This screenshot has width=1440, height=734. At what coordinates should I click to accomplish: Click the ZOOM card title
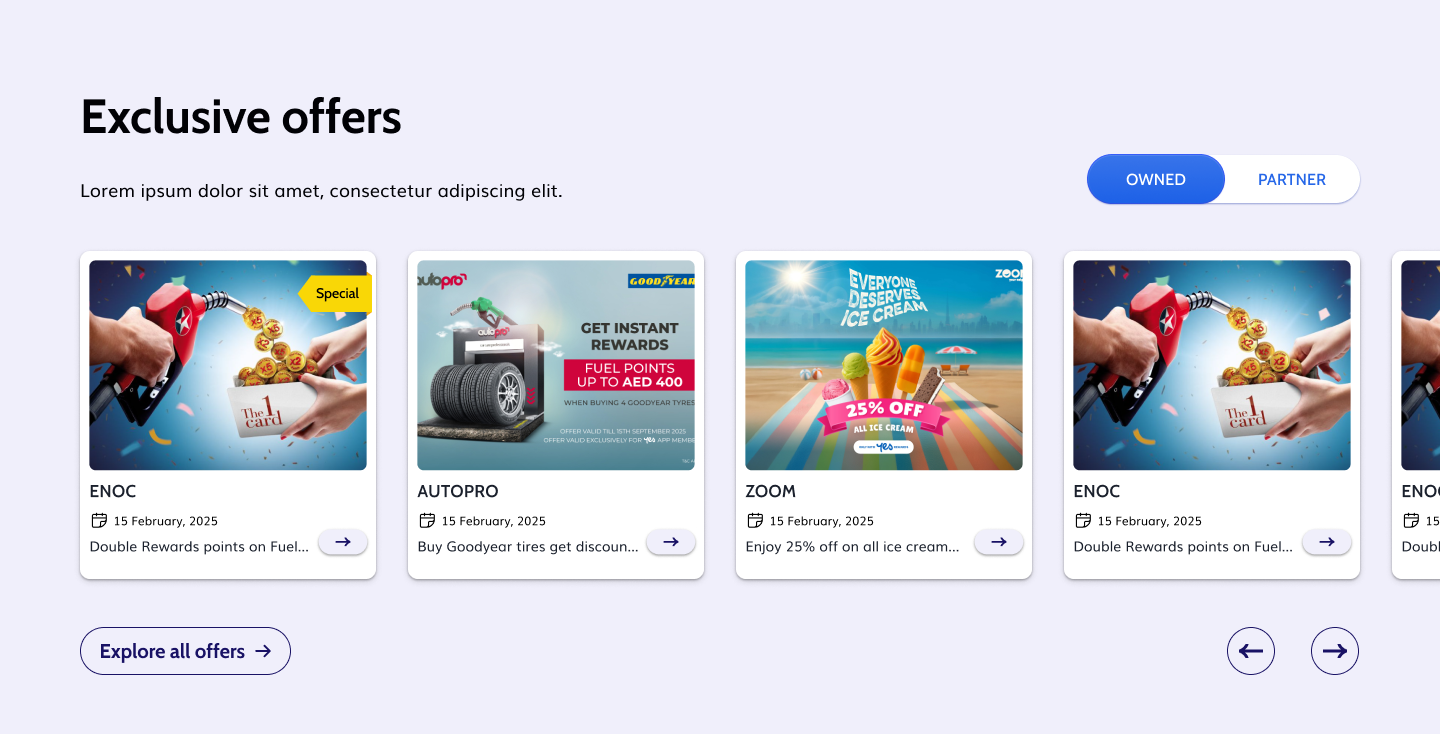[771, 491]
